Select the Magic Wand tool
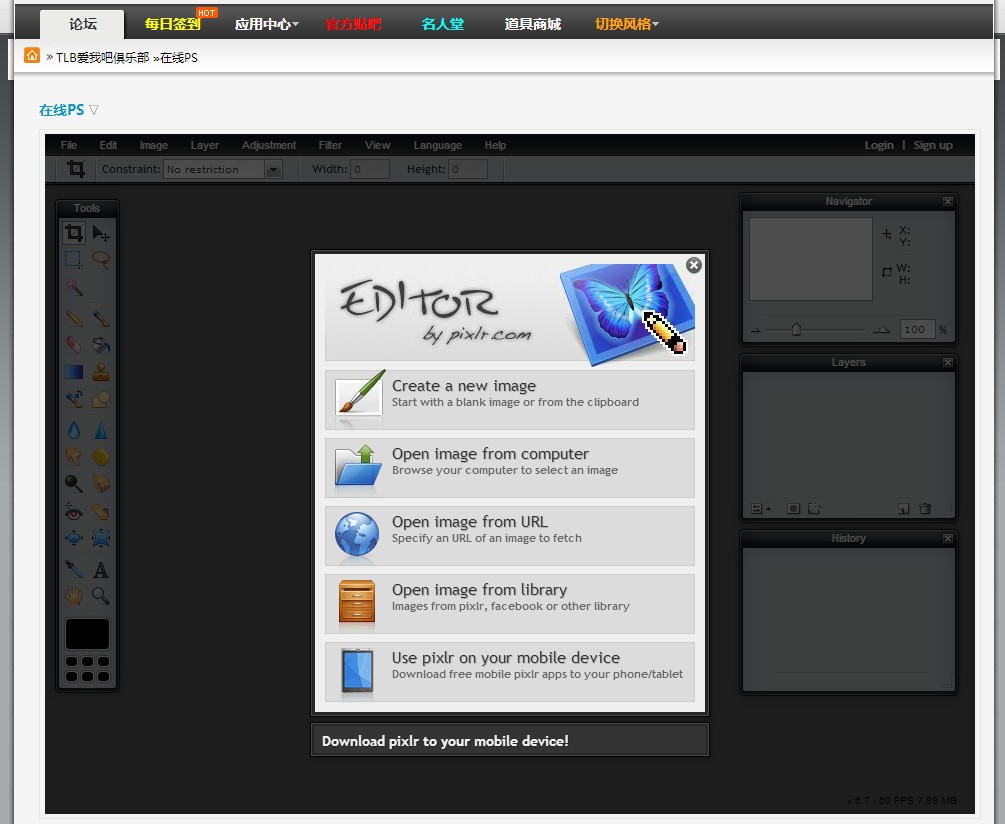 point(74,287)
